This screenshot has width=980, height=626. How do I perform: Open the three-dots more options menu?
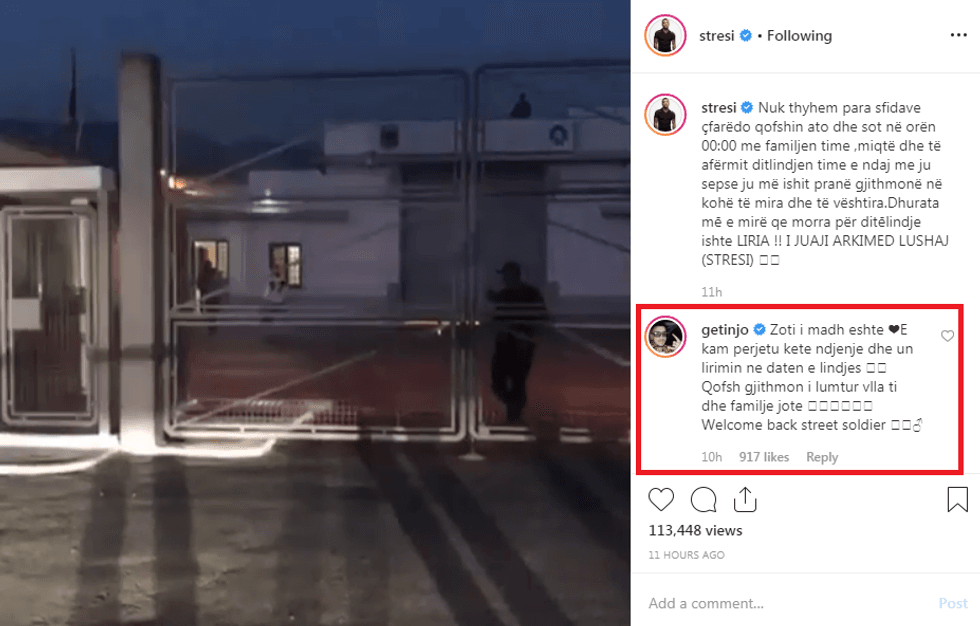tap(958, 35)
